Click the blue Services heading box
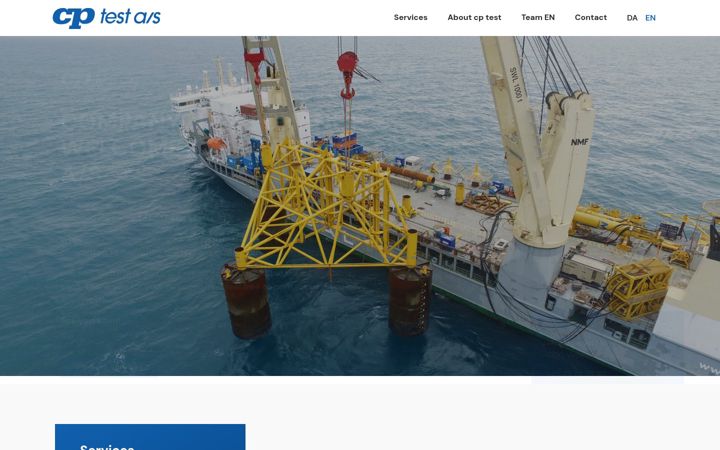This screenshot has height=450, width=720. click(150, 437)
